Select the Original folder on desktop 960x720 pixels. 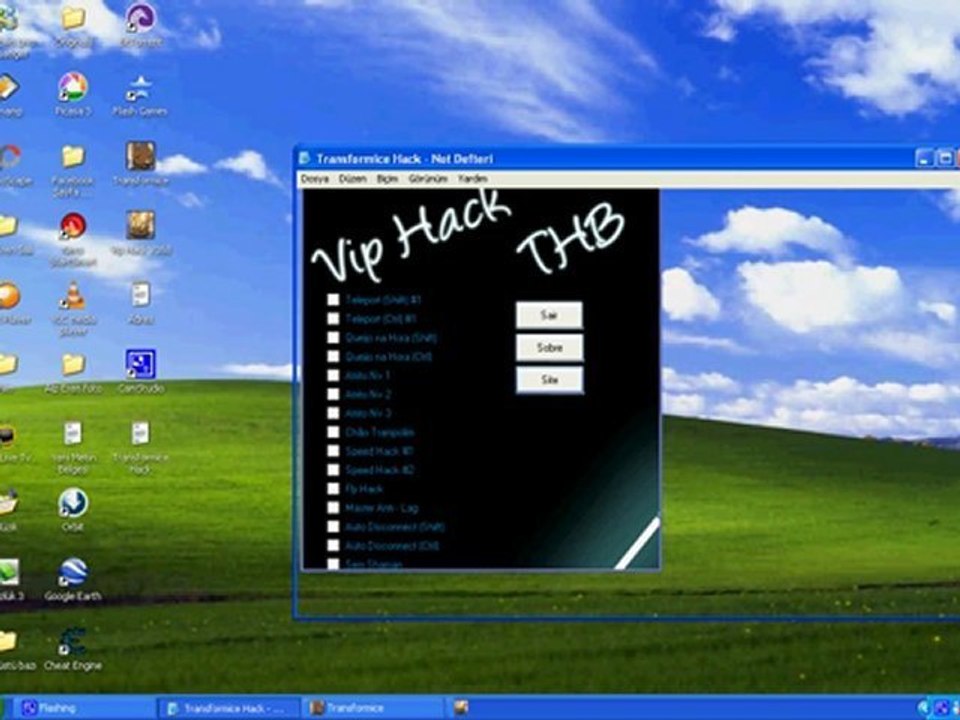click(x=73, y=25)
